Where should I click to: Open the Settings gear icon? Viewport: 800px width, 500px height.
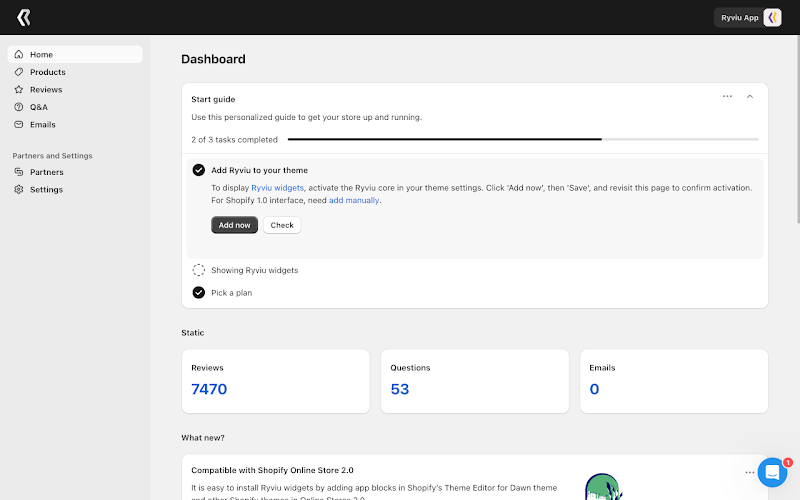coord(19,189)
